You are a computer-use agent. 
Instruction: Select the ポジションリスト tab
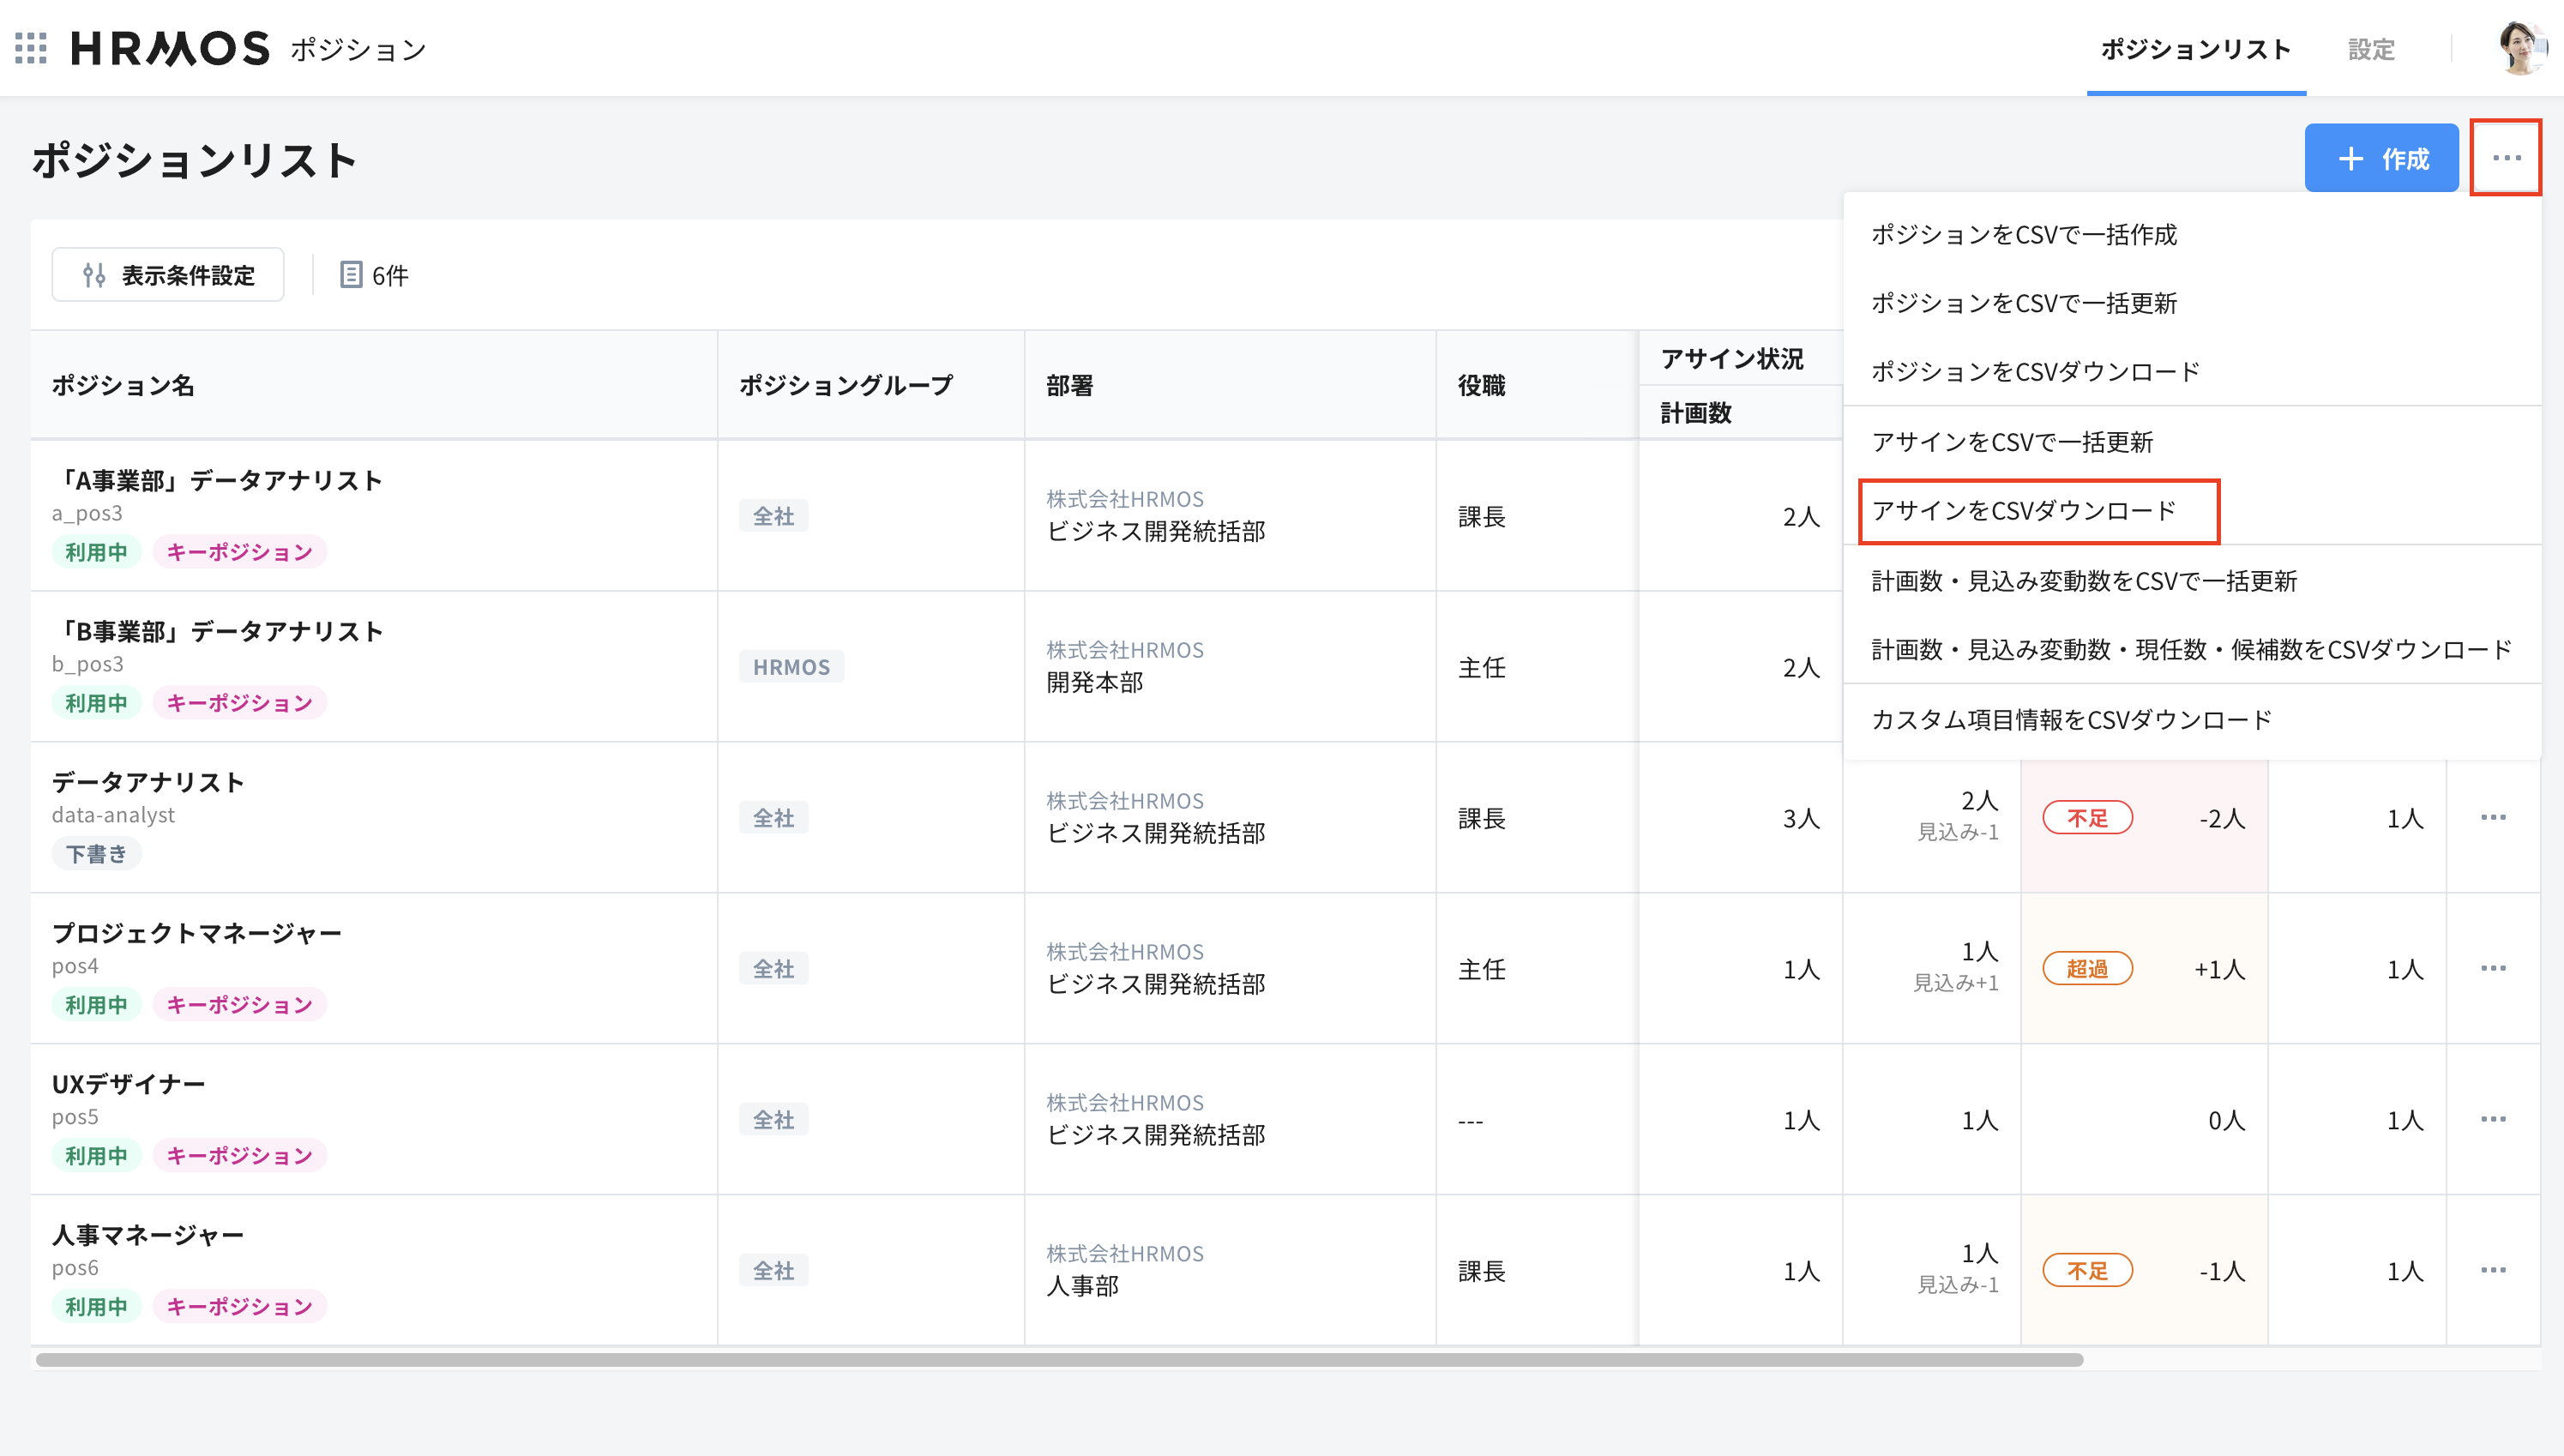[x=2196, y=49]
